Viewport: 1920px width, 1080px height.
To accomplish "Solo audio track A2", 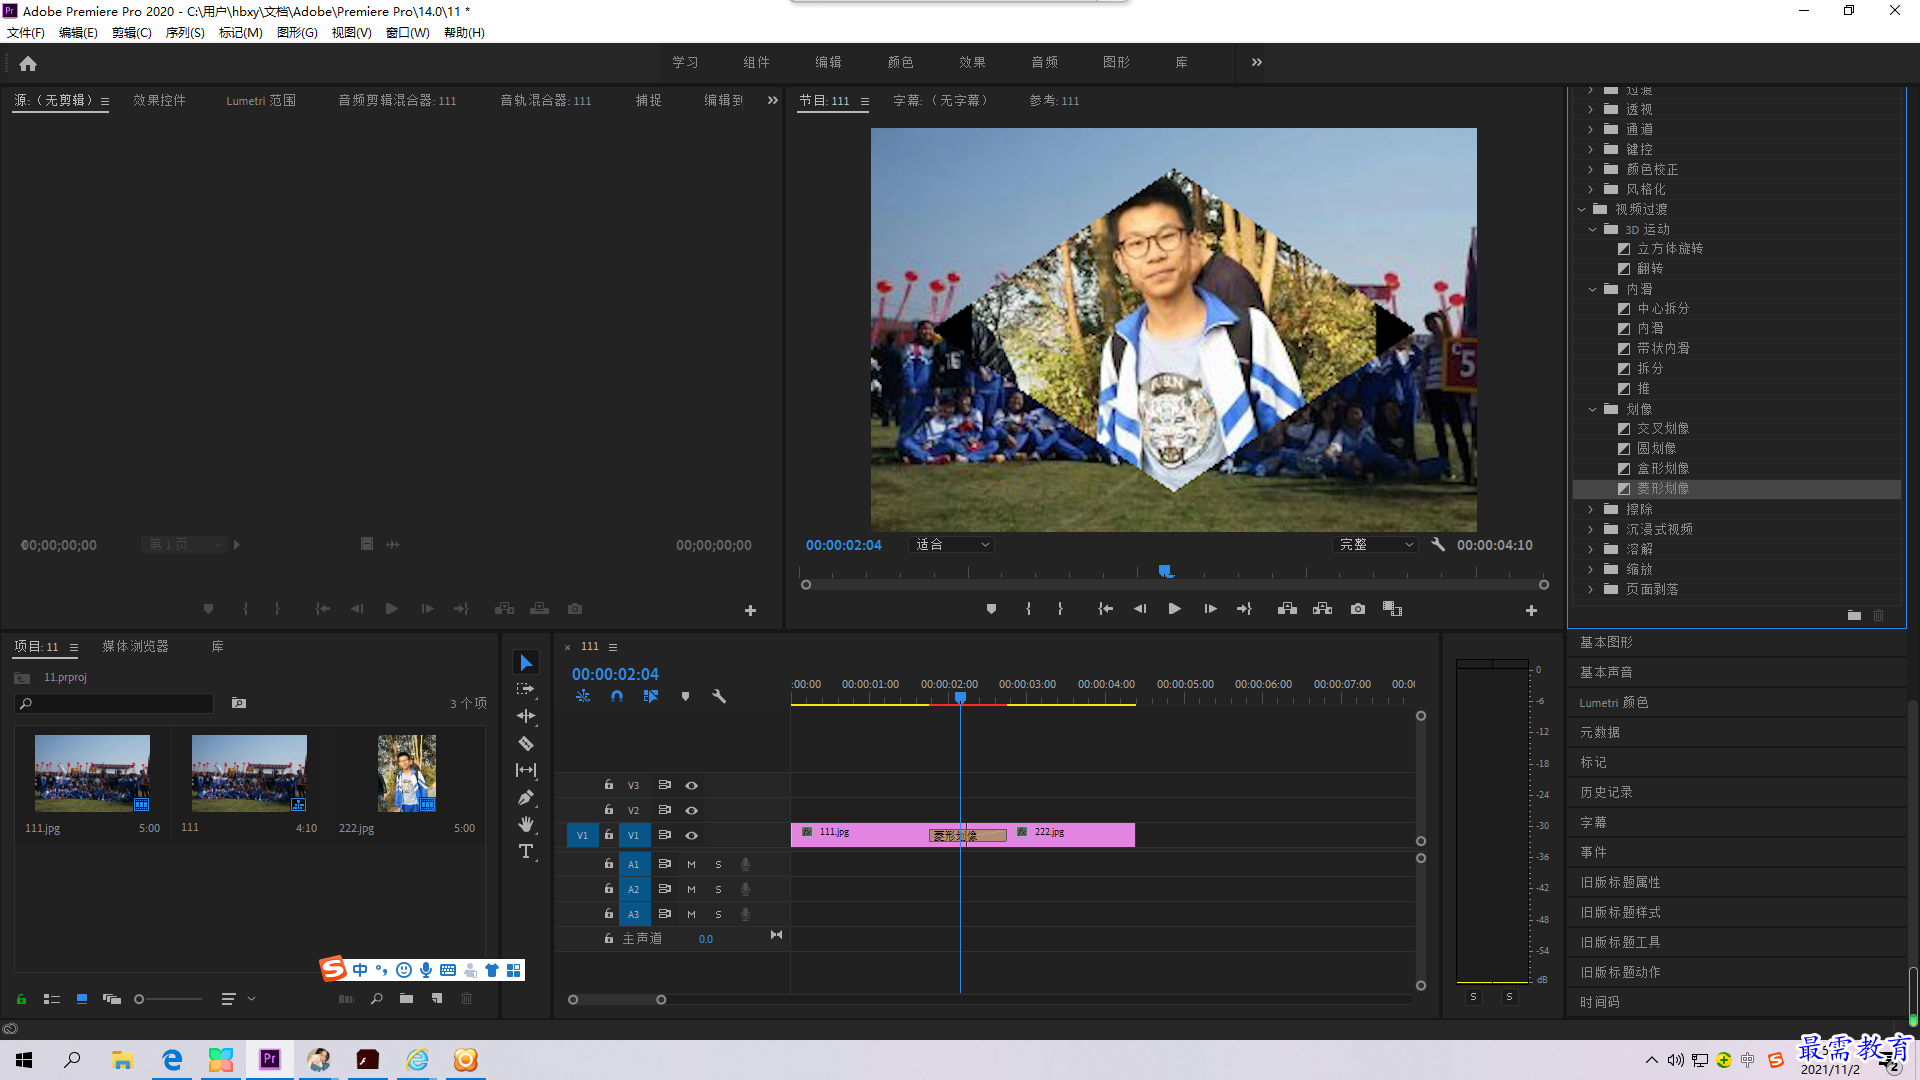I will coord(718,889).
